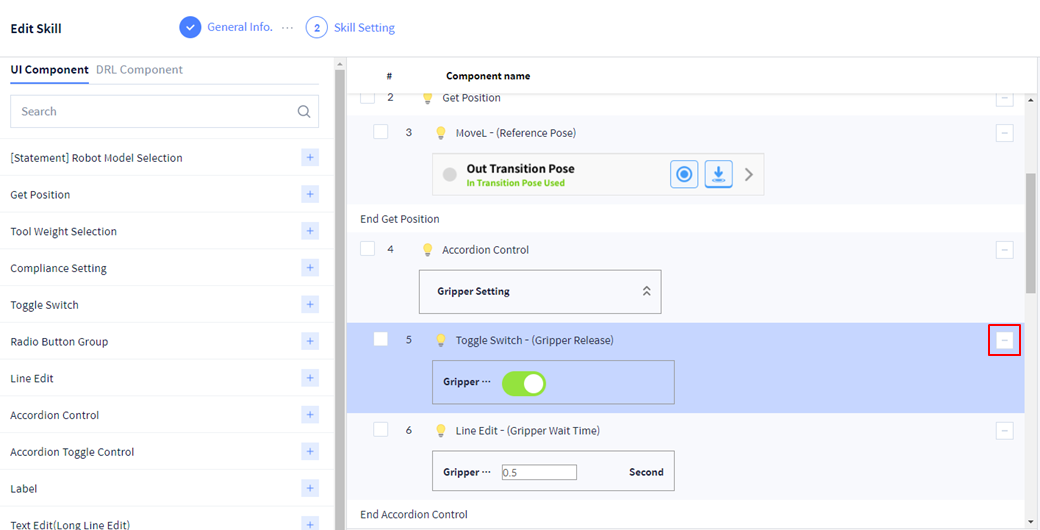The image size is (1040, 530).
Task: Expand the Out Transition Pose chevron
Action: click(x=749, y=174)
